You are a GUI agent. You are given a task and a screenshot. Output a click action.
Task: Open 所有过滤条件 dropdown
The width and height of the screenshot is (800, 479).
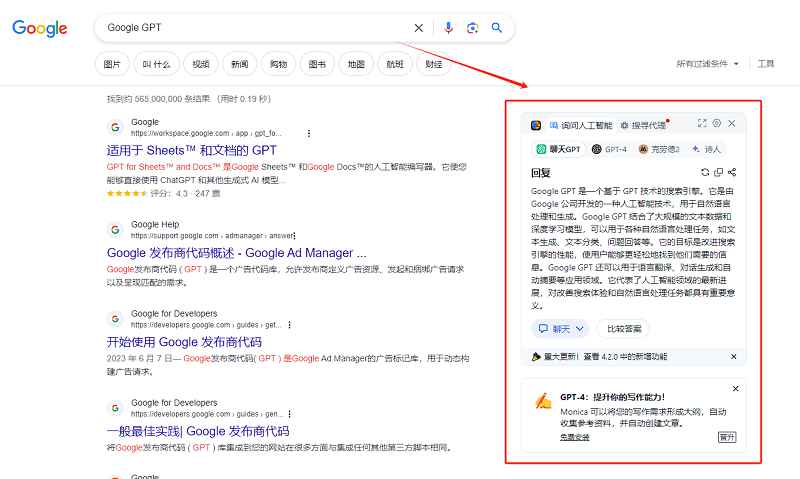pyautogui.click(x=708, y=64)
